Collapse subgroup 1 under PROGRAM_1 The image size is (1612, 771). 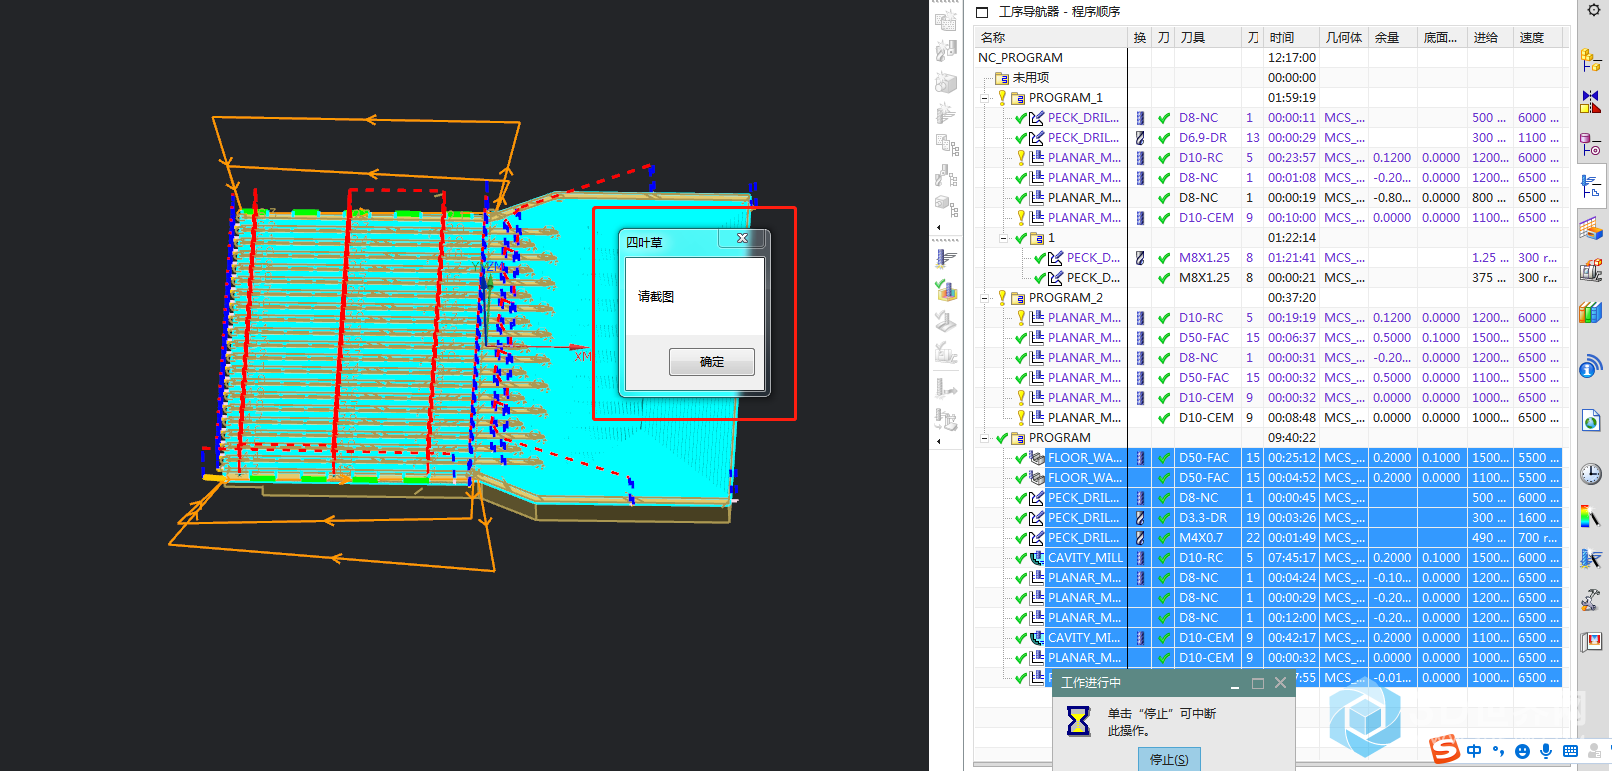pyautogui.click(x=1004, y=238)
